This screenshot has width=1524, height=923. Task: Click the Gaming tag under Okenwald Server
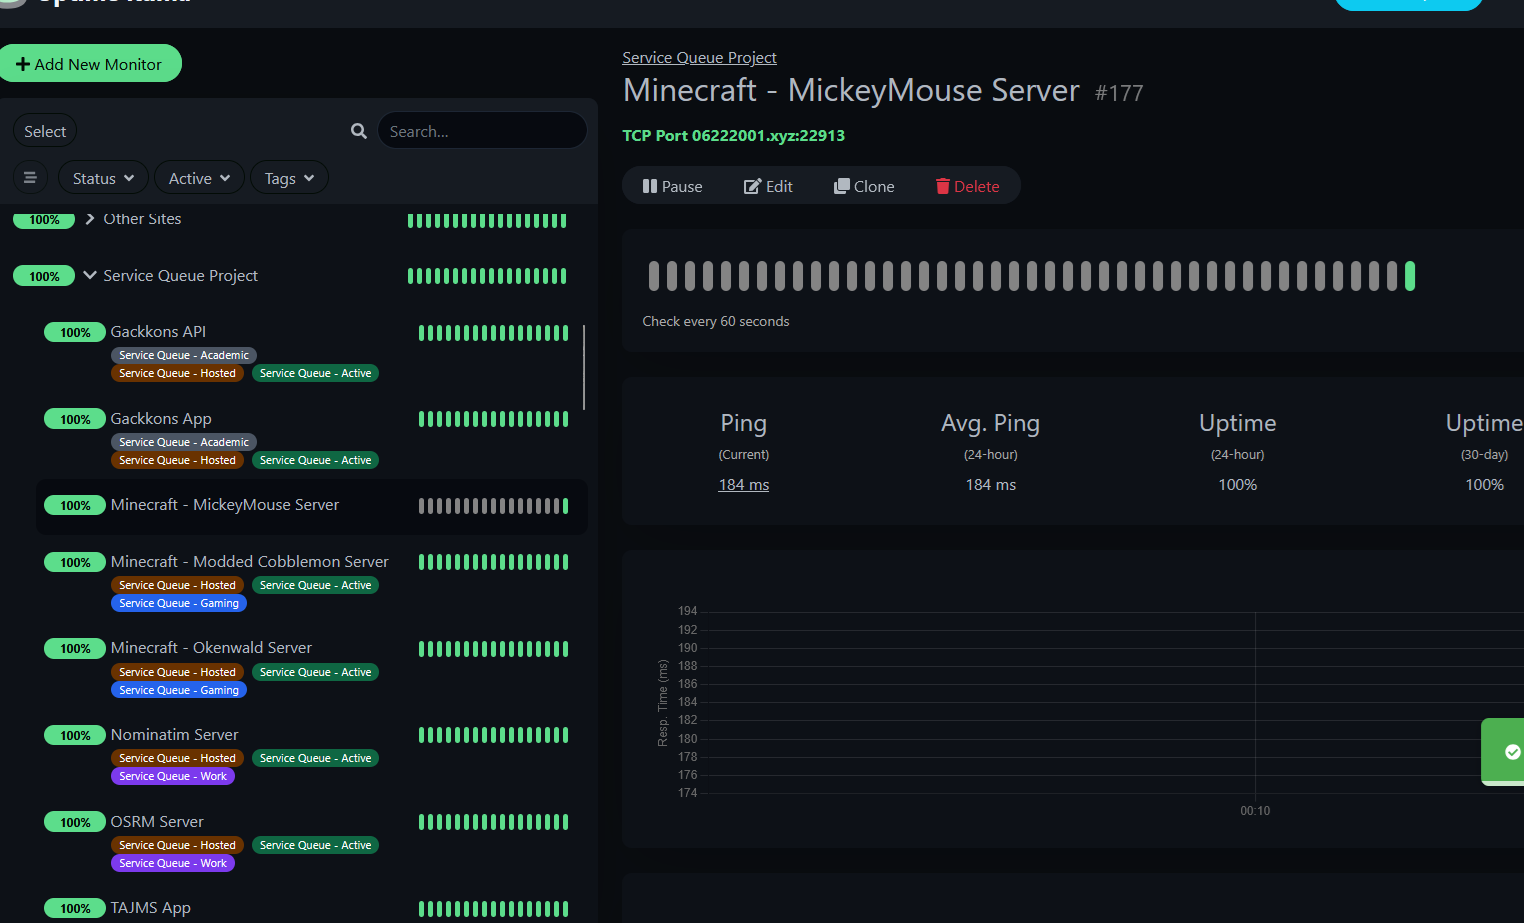(179, 690)
